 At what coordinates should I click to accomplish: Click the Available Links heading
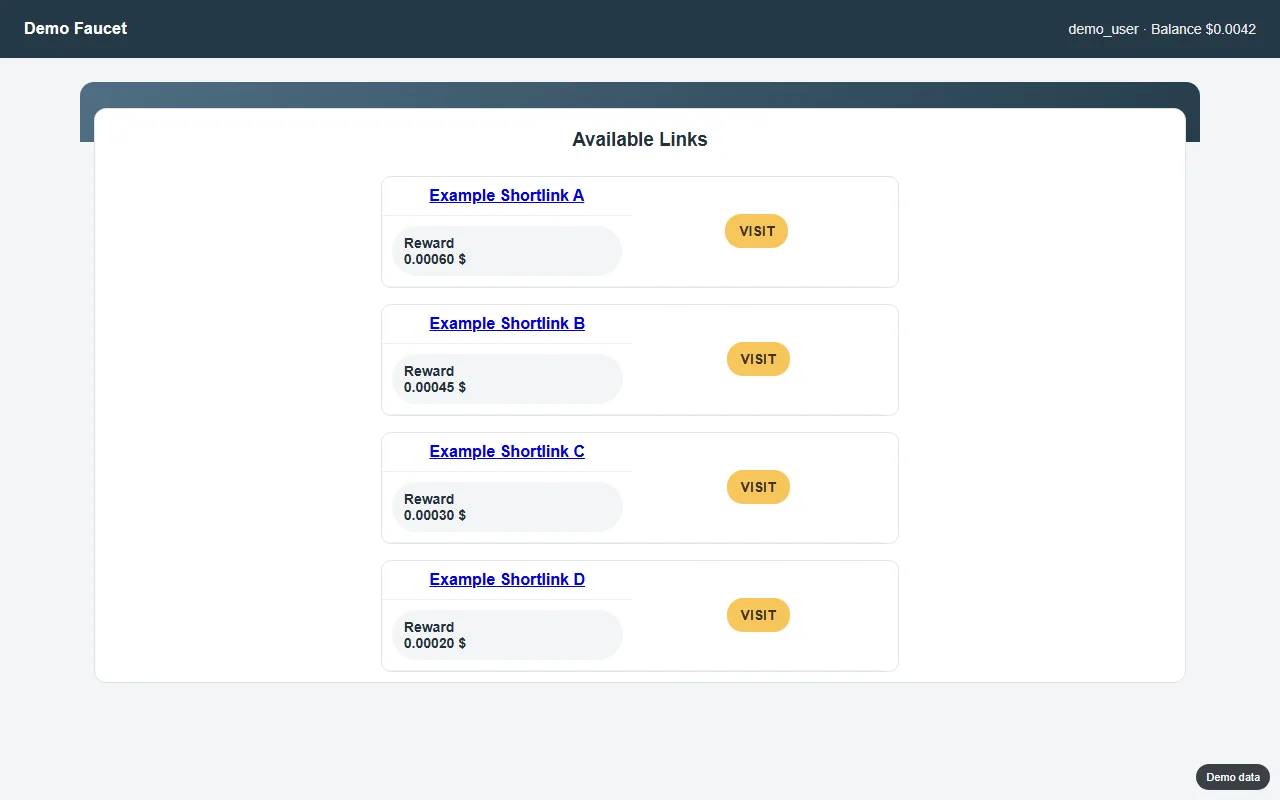click(640, 140)
